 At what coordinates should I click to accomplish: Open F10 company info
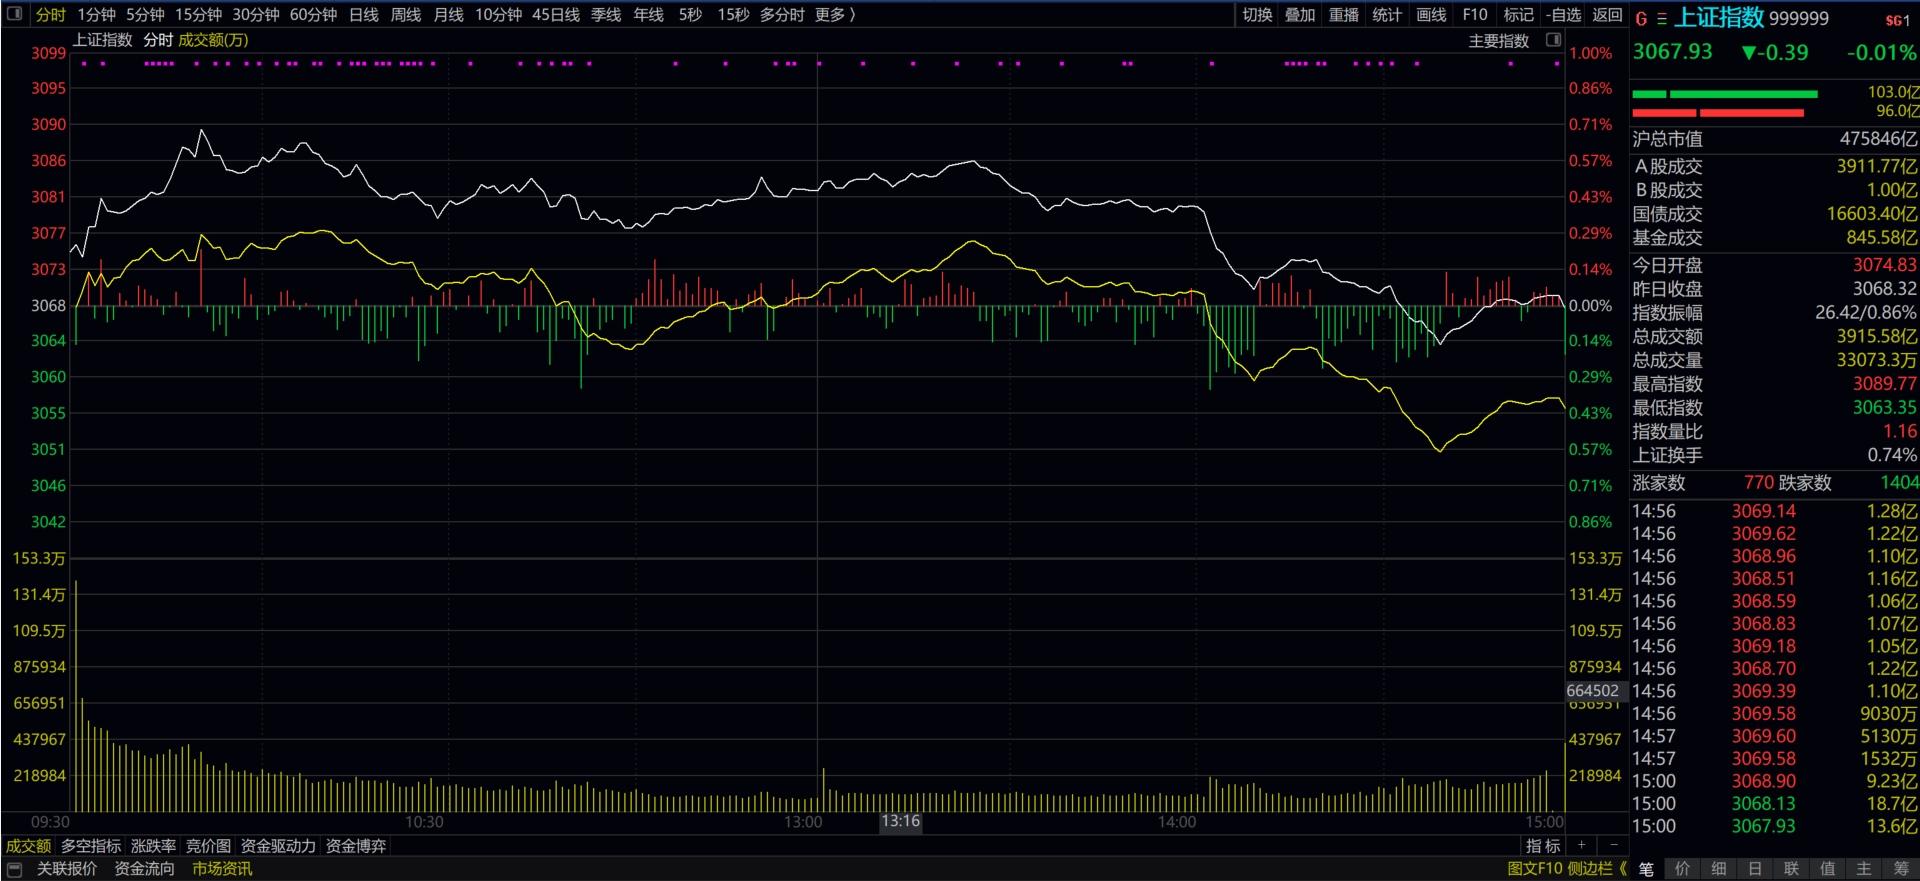pyautogui.click(x=1475, y=14)
